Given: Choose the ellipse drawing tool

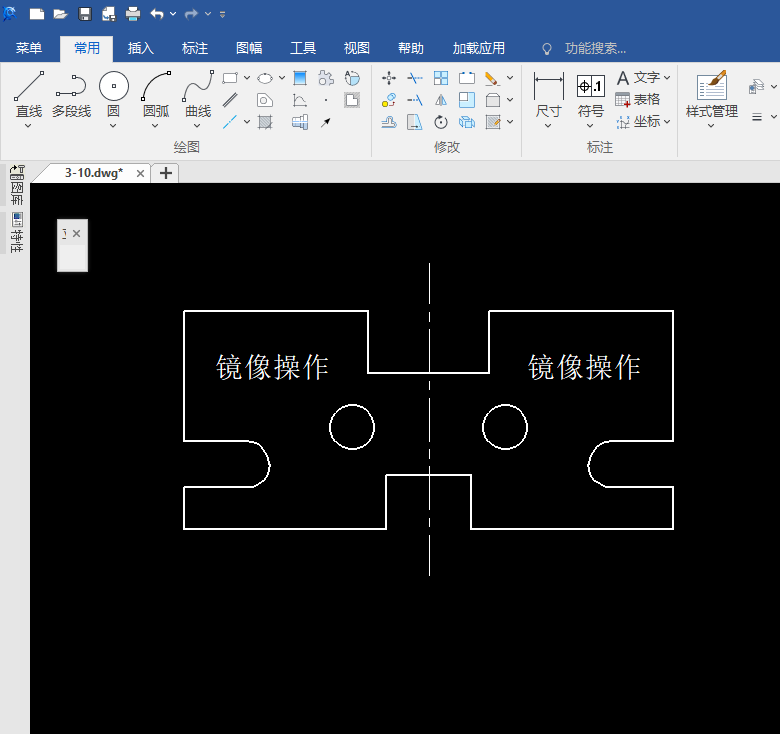Looking at the screenshot, I should (x=265, y=78).
